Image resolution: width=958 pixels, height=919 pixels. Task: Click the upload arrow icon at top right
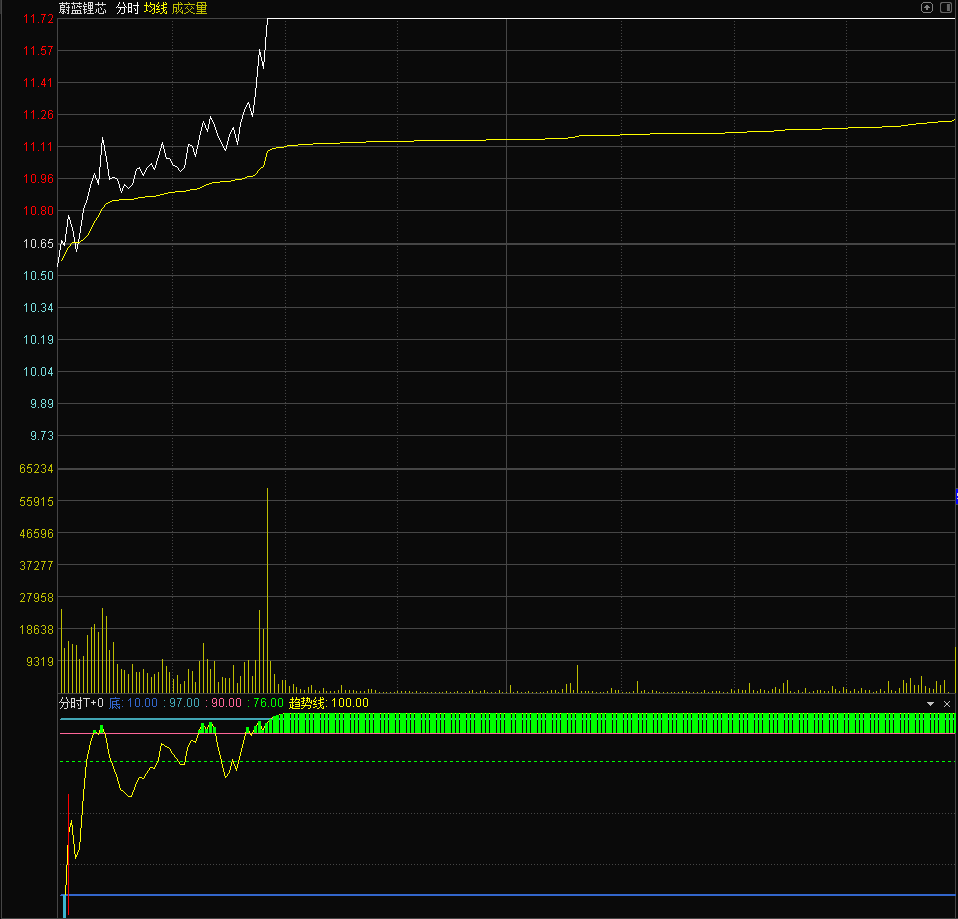click(x=927, y=7)
